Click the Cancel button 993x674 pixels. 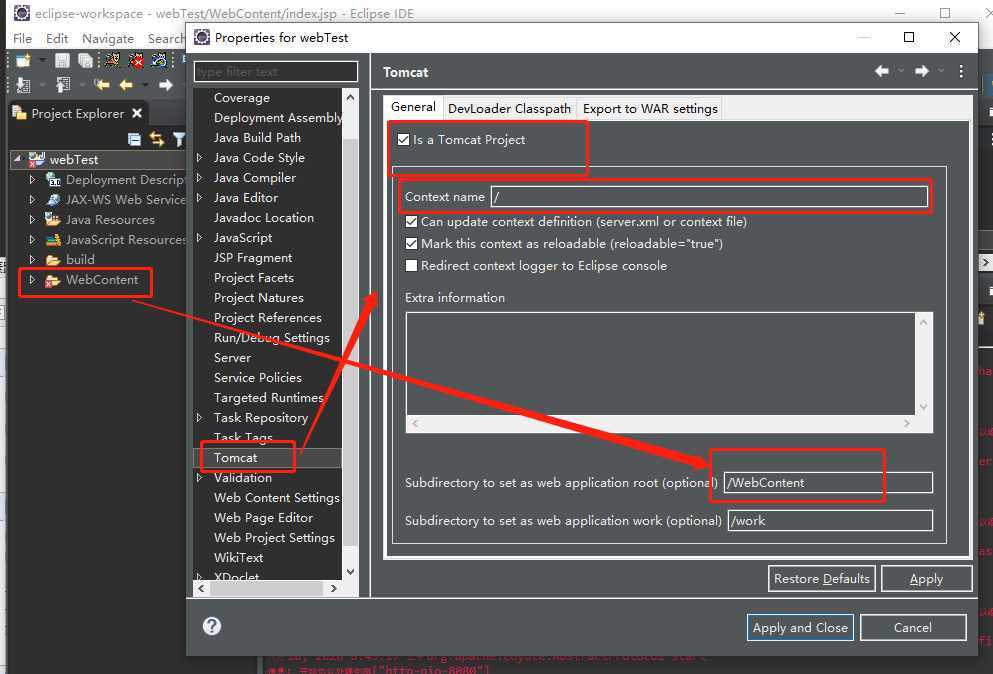(x=913, y=627)
